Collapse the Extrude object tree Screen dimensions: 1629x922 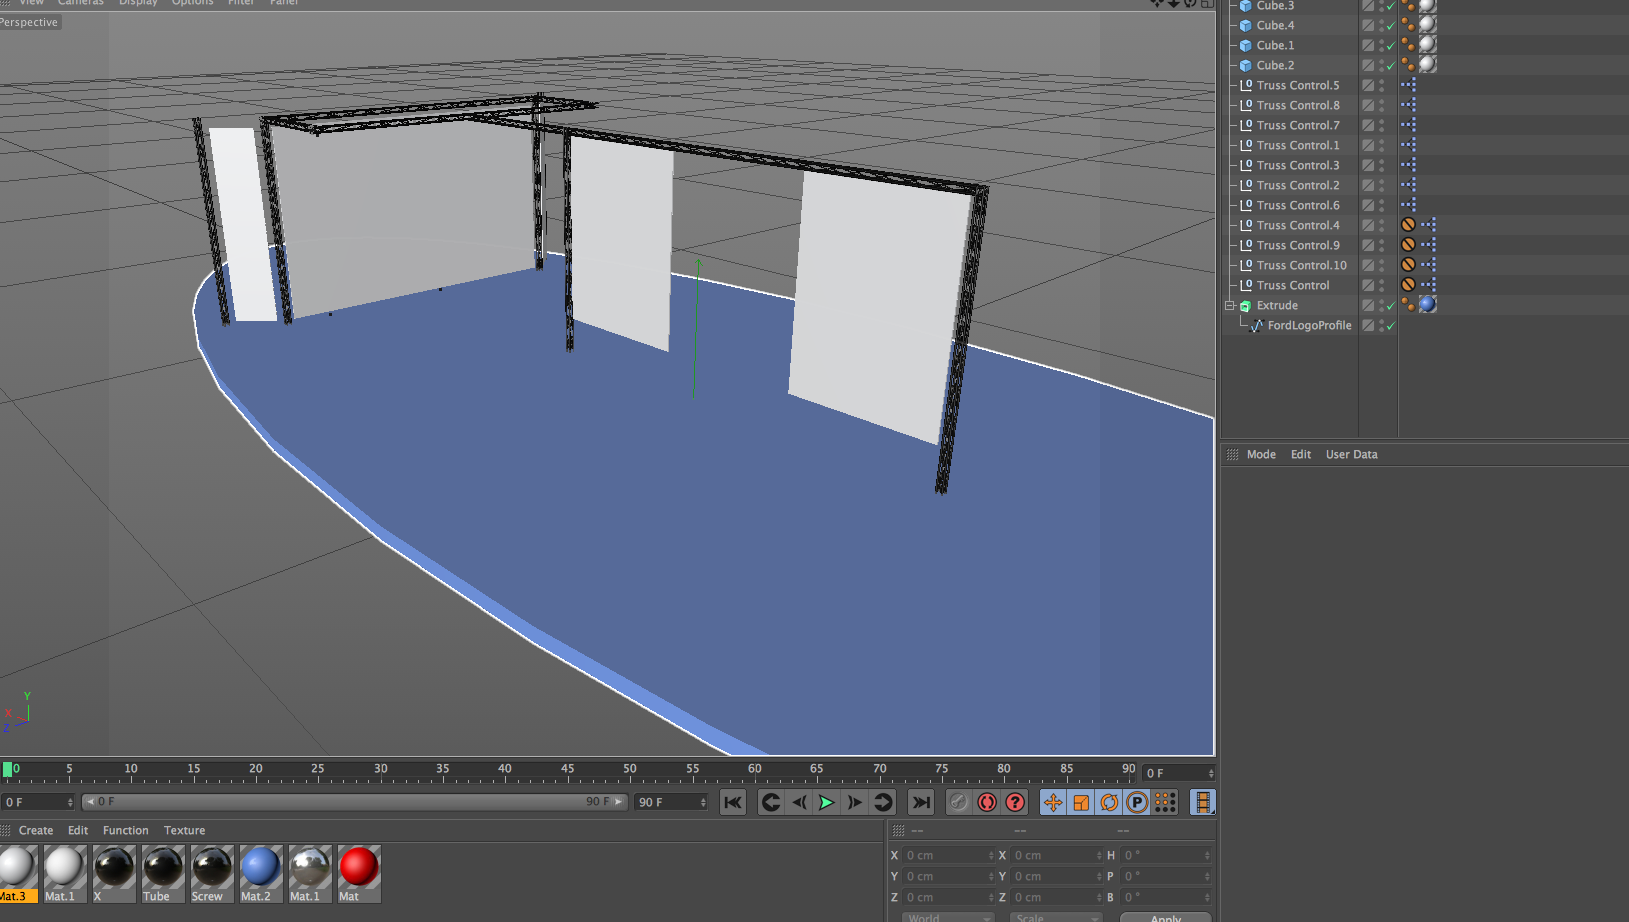pos(1230,306)
